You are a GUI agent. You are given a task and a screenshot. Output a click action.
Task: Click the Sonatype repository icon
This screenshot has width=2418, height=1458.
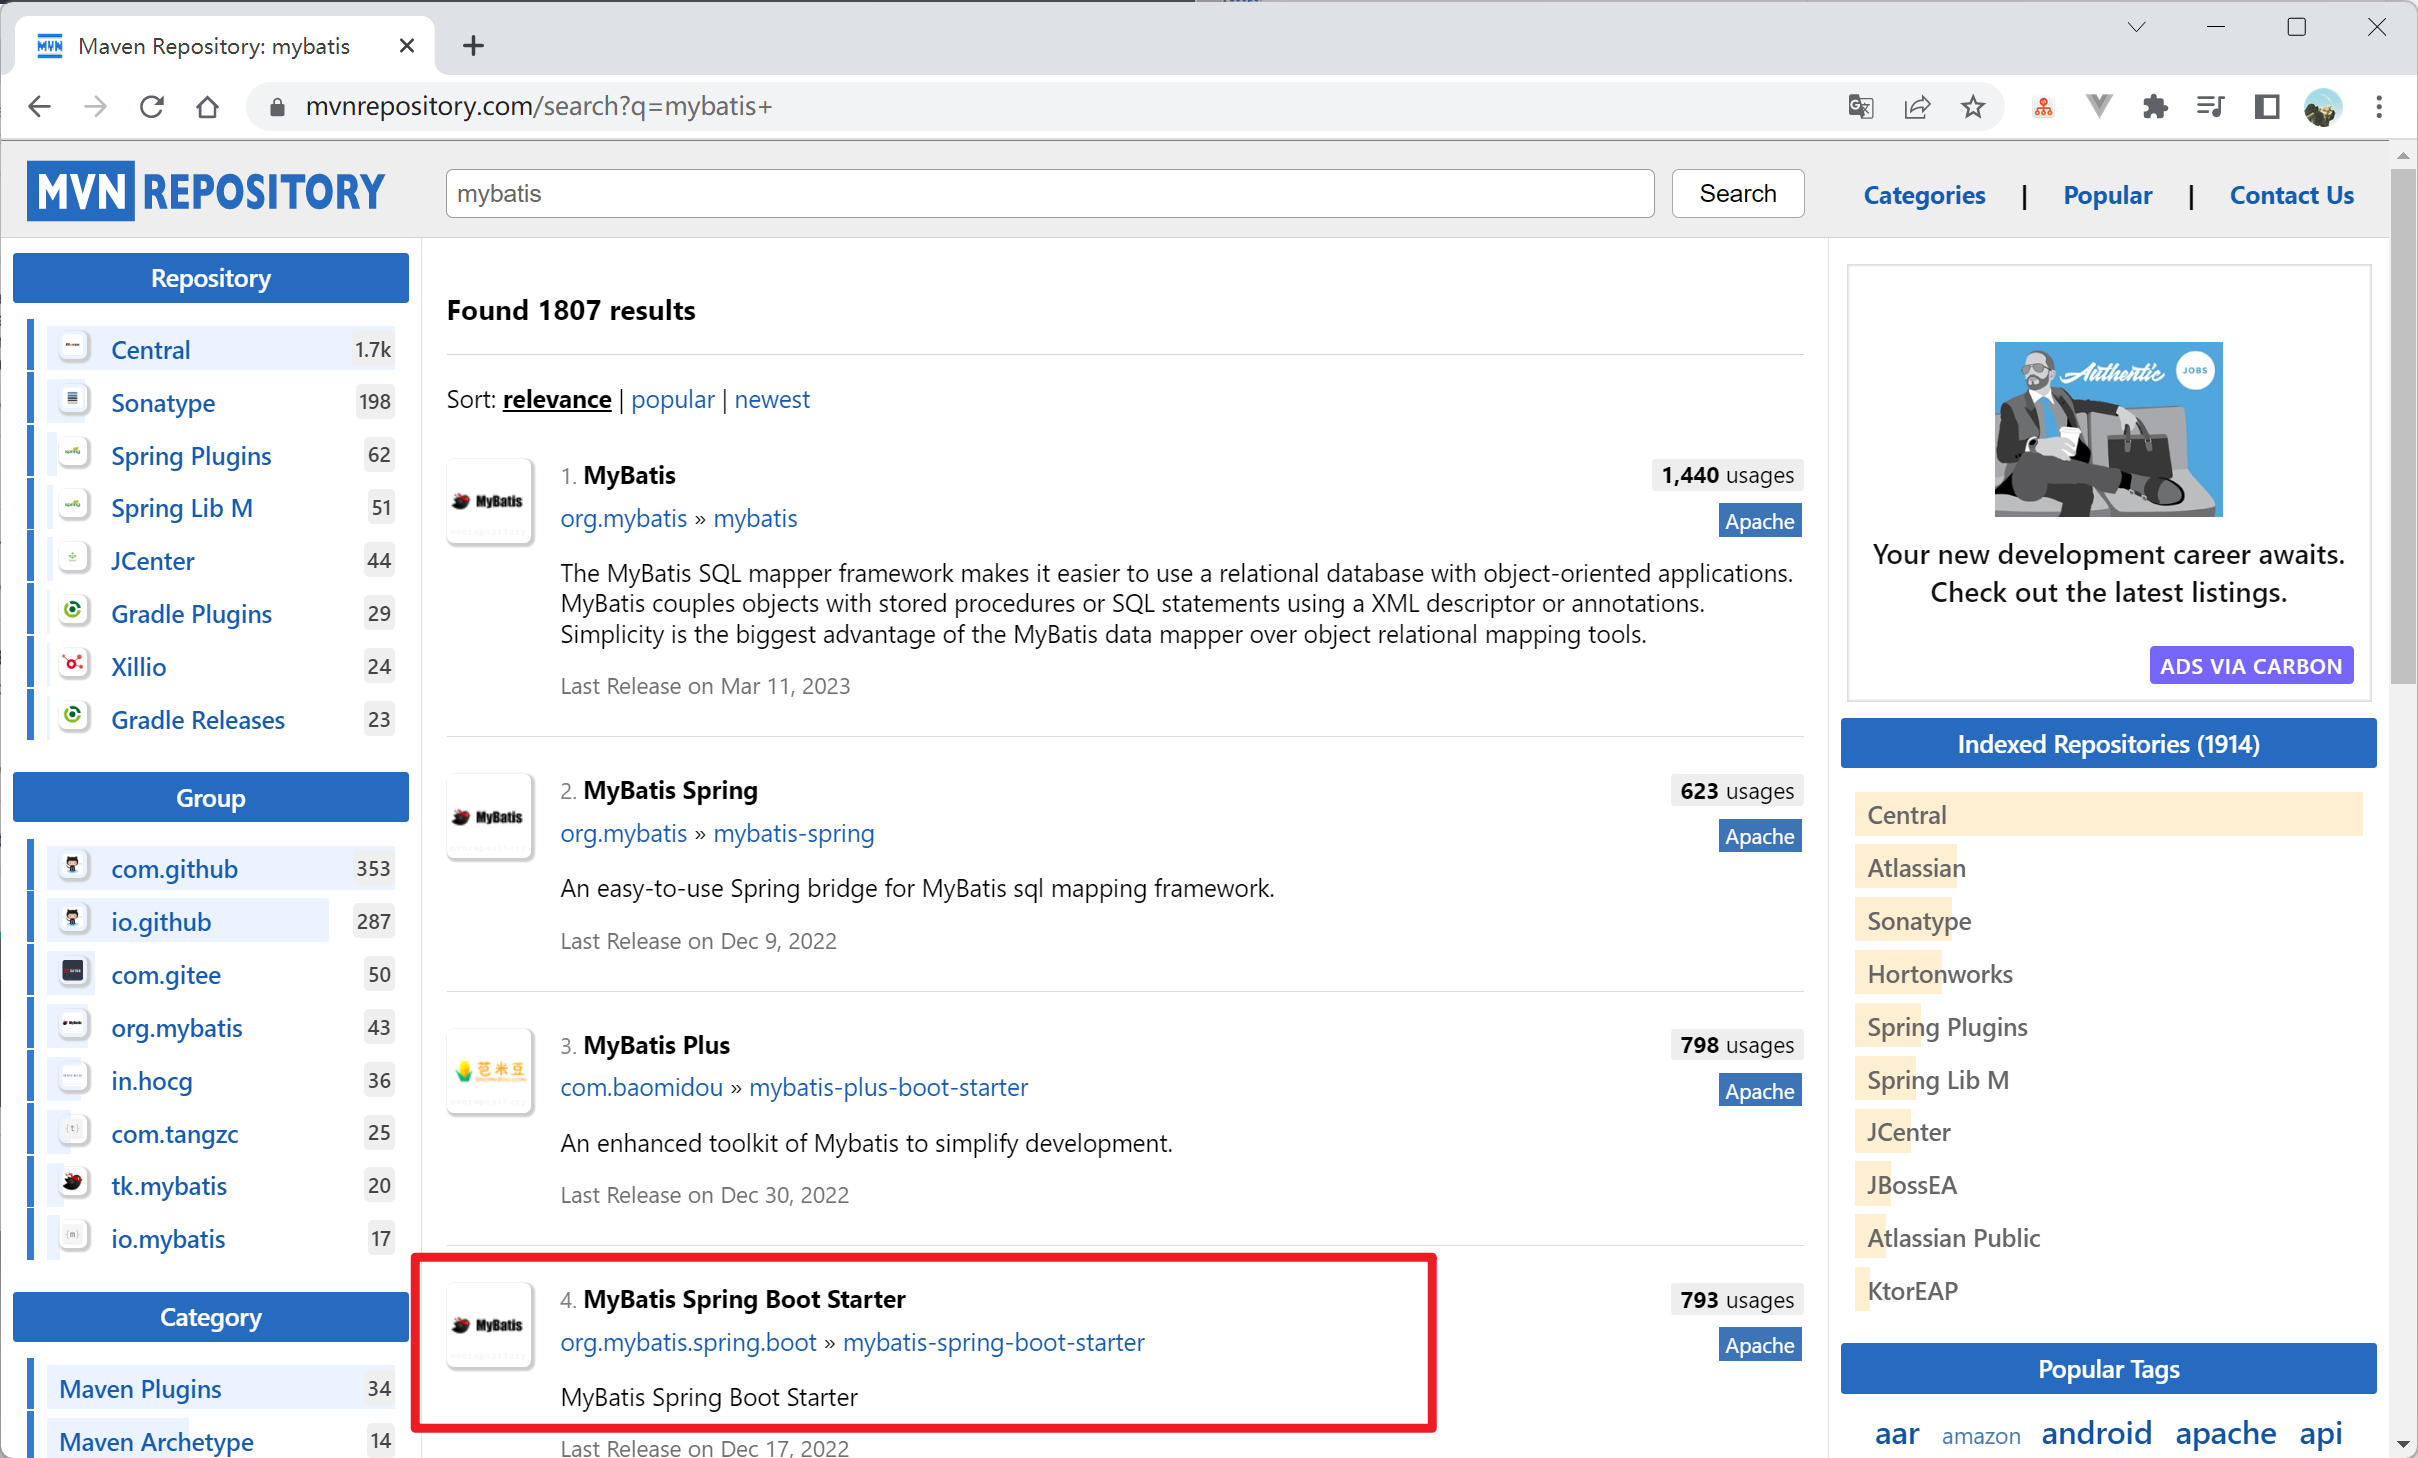coord(73,400)
